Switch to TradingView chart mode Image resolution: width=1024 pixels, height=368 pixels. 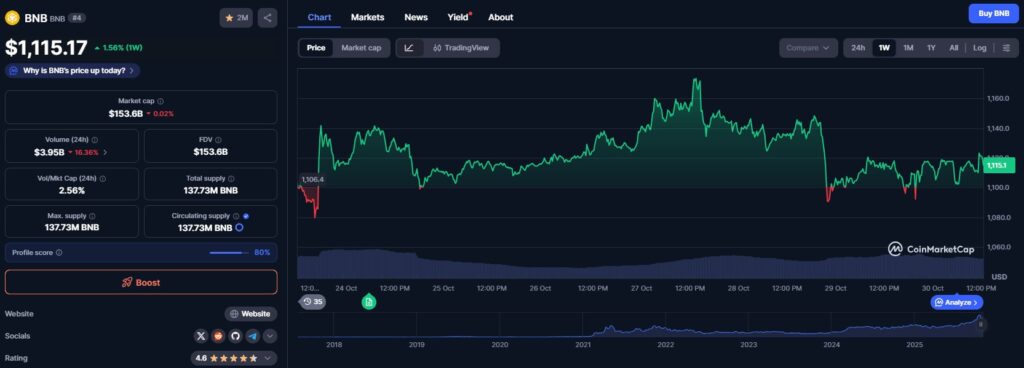click(460, 48)
